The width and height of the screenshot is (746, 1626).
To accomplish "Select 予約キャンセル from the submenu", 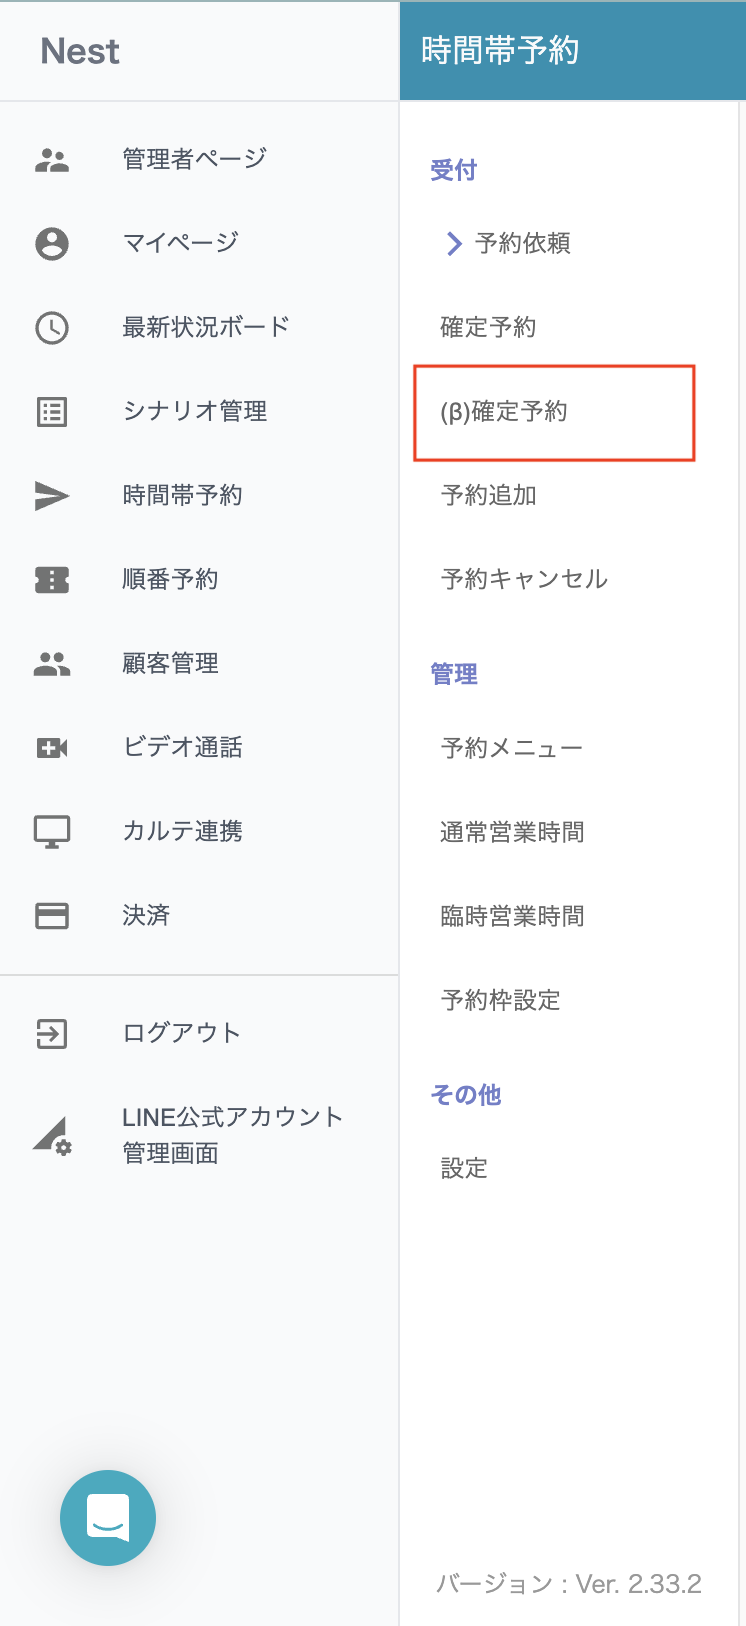I will [x=524, y=580].
